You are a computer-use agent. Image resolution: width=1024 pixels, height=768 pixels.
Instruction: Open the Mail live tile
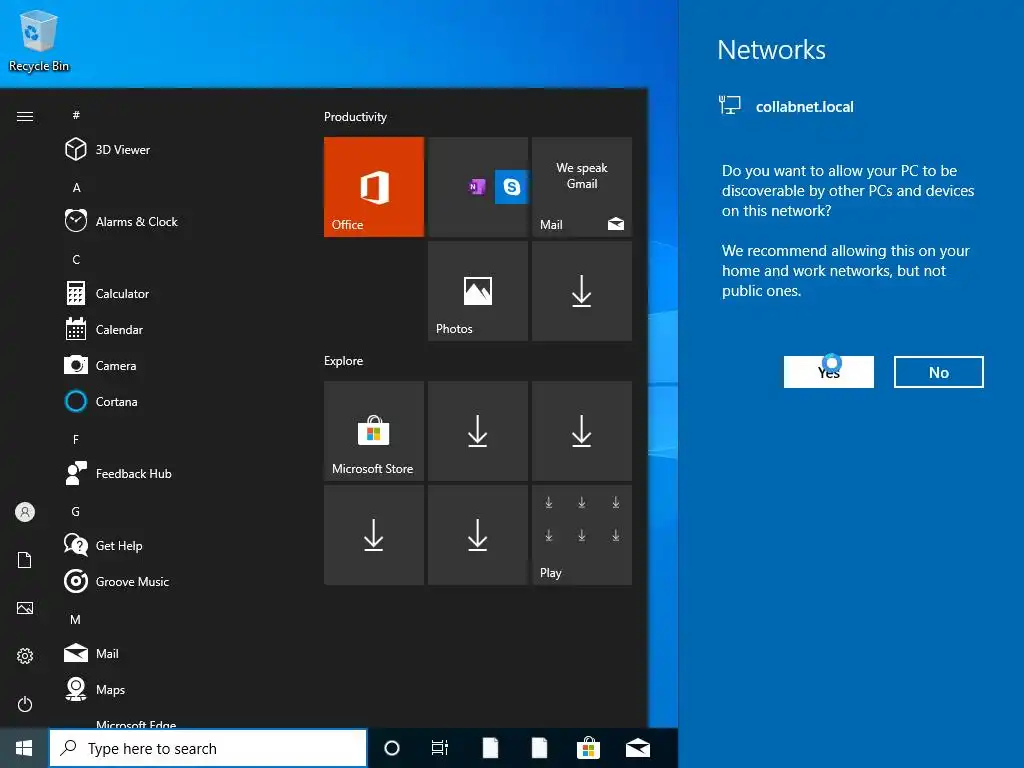coord(582,187)
